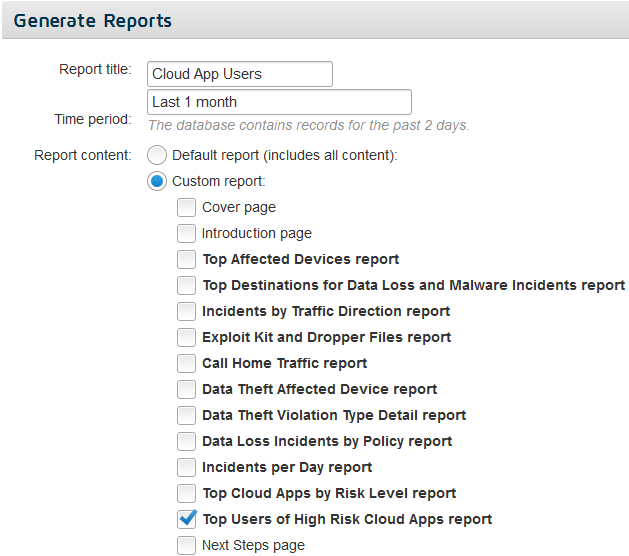Select the Default report radio button
Viewport: 629px width, 556px height.
(x=157, y=155)
